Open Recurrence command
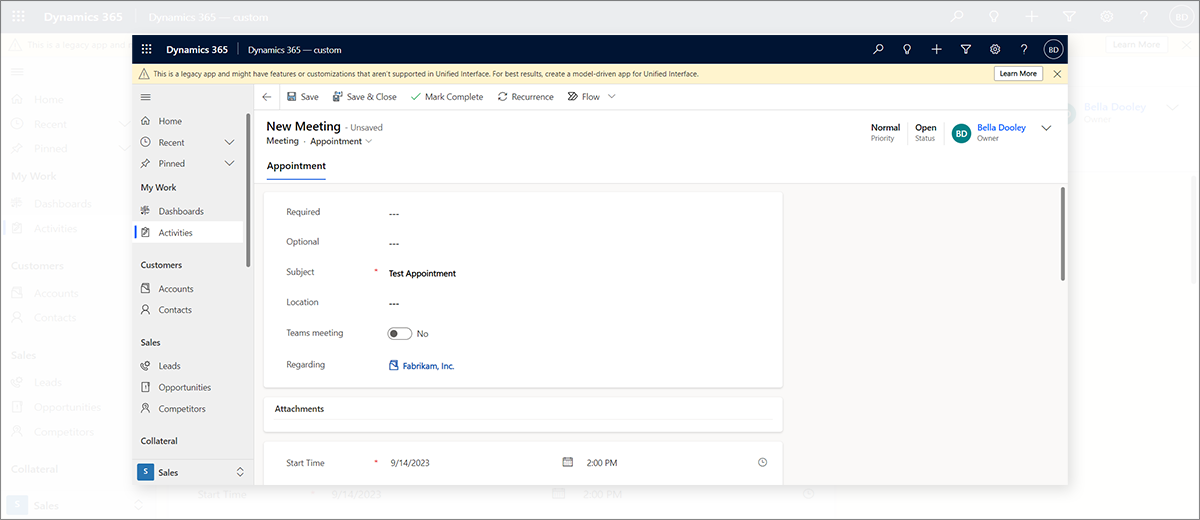This screenshot has width=1200, height=520. click(525, 97)
